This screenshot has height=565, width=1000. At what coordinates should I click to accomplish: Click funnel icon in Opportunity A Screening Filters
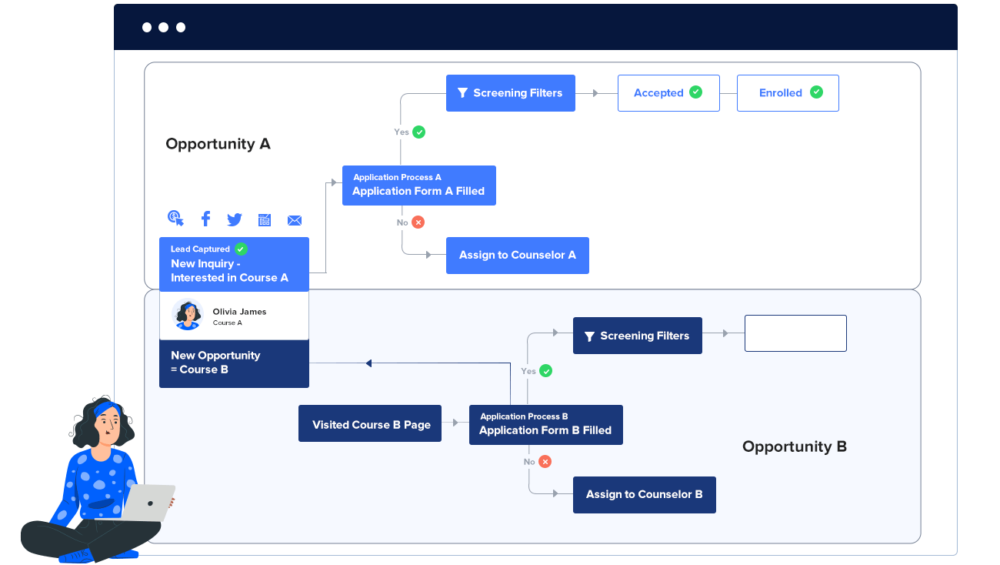462,93
